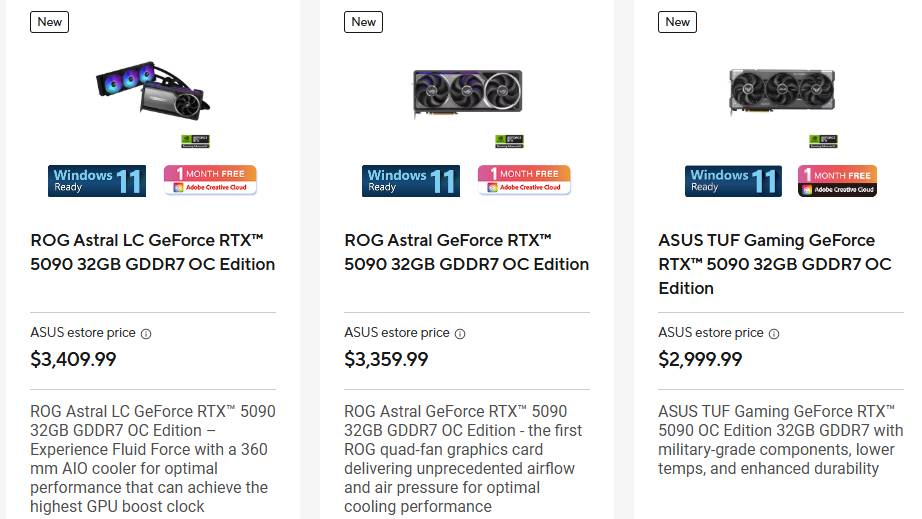Click GeForce RTX logo under TUF Gaming image
Viewport: 922px width, 519px height.
823,142
